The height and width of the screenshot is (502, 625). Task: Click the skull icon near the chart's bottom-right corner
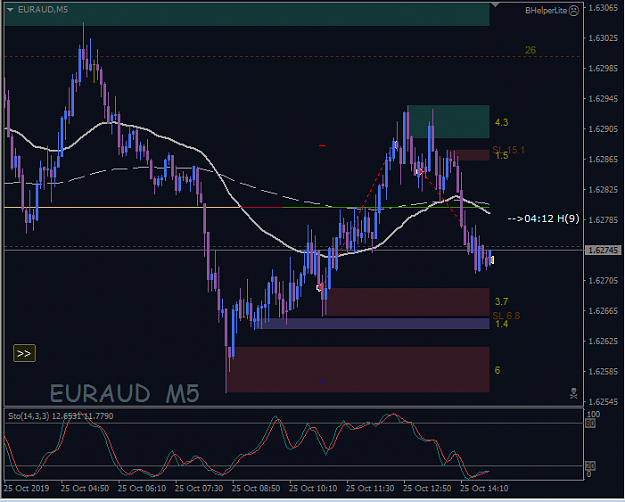click(x=573, y=394)
